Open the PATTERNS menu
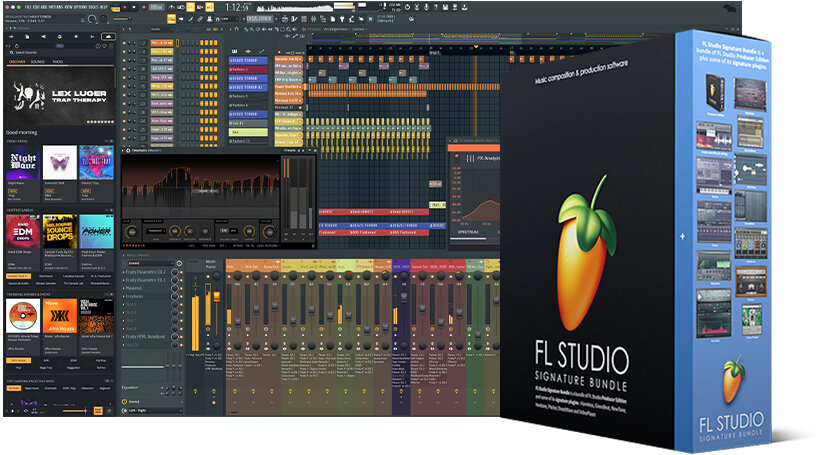The height and width of the screenshot is (455, 816). click(55, 7)
